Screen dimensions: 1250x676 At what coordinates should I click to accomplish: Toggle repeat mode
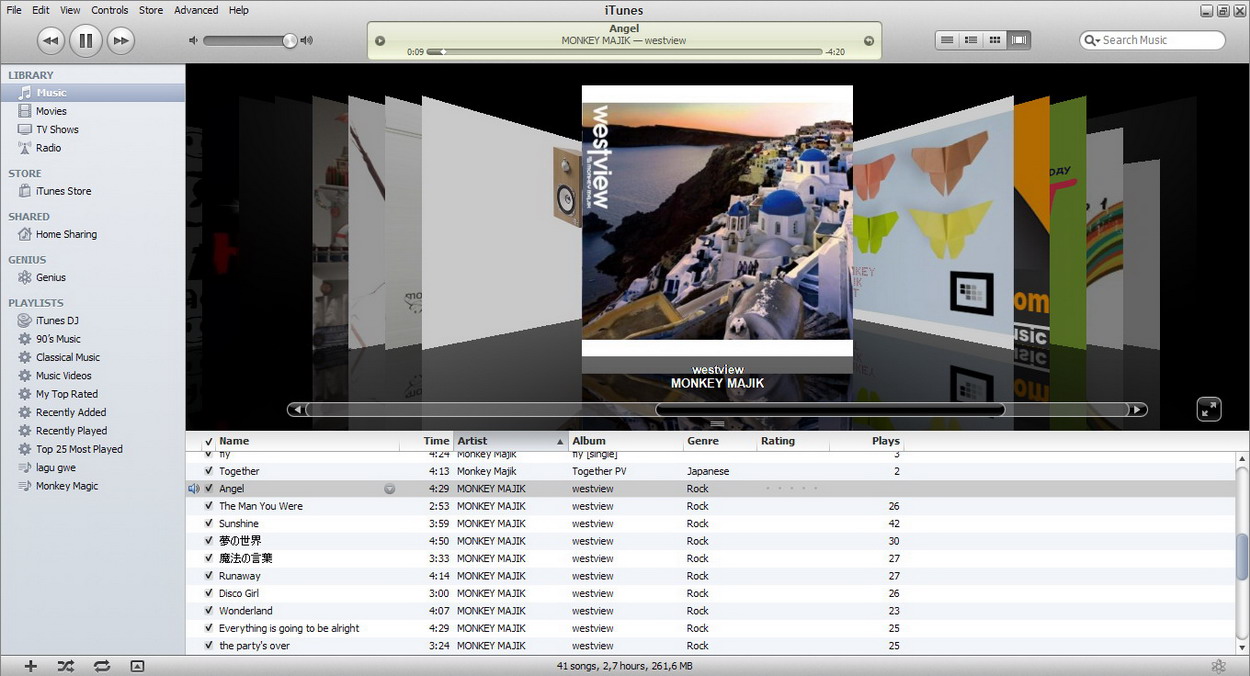(102, 666)
